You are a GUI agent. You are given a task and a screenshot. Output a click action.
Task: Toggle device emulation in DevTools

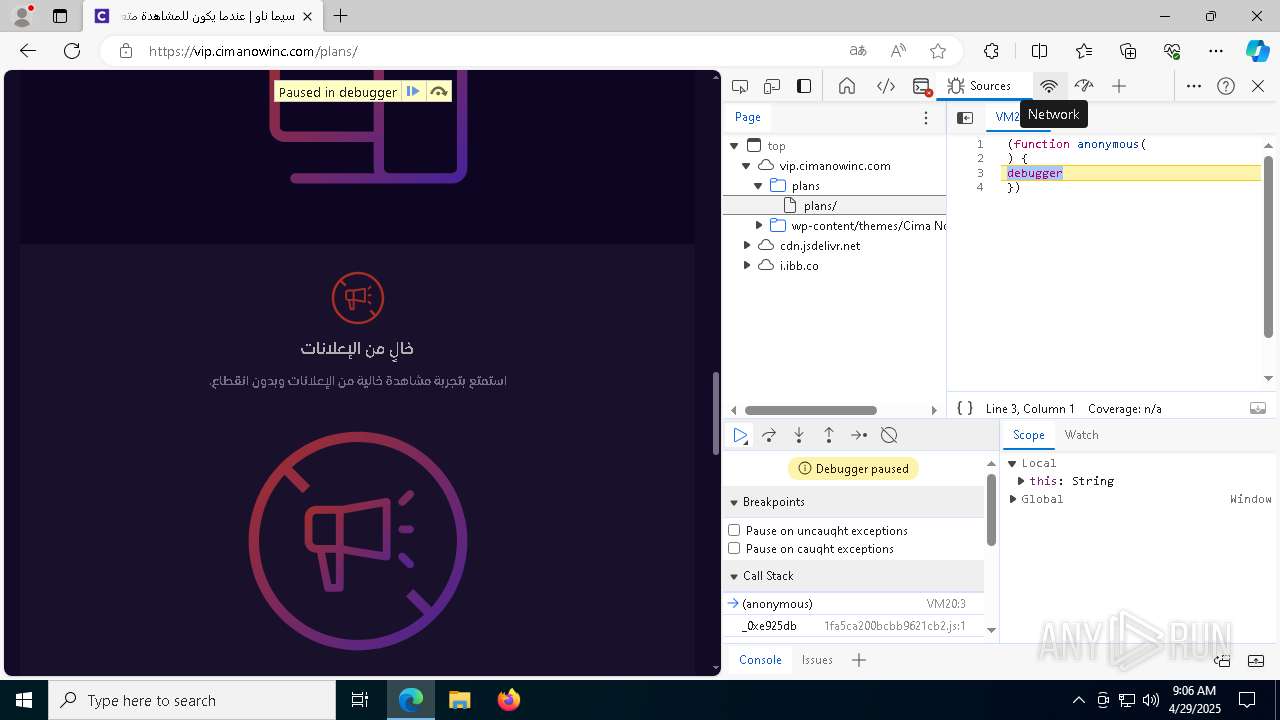(x=772, y=86)
